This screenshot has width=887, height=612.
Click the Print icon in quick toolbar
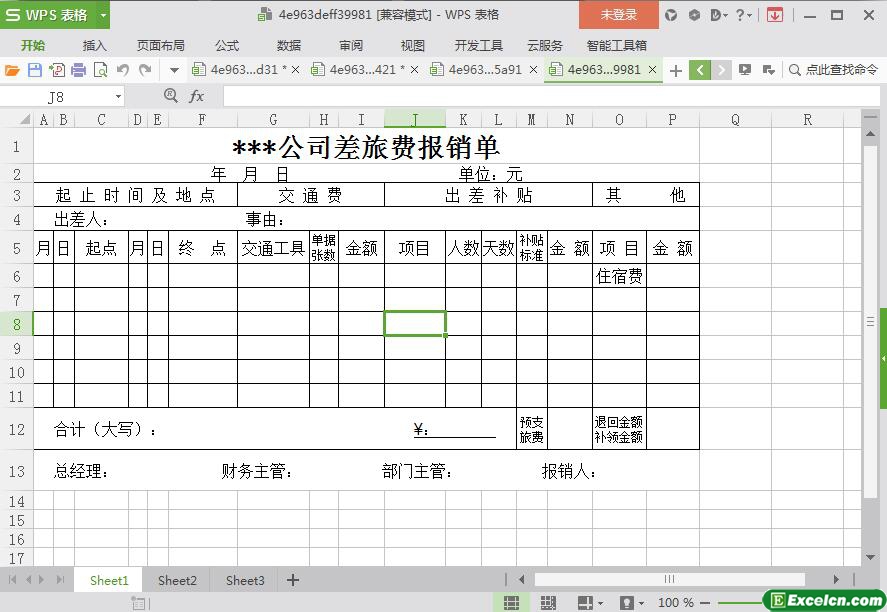coord(79,70)
